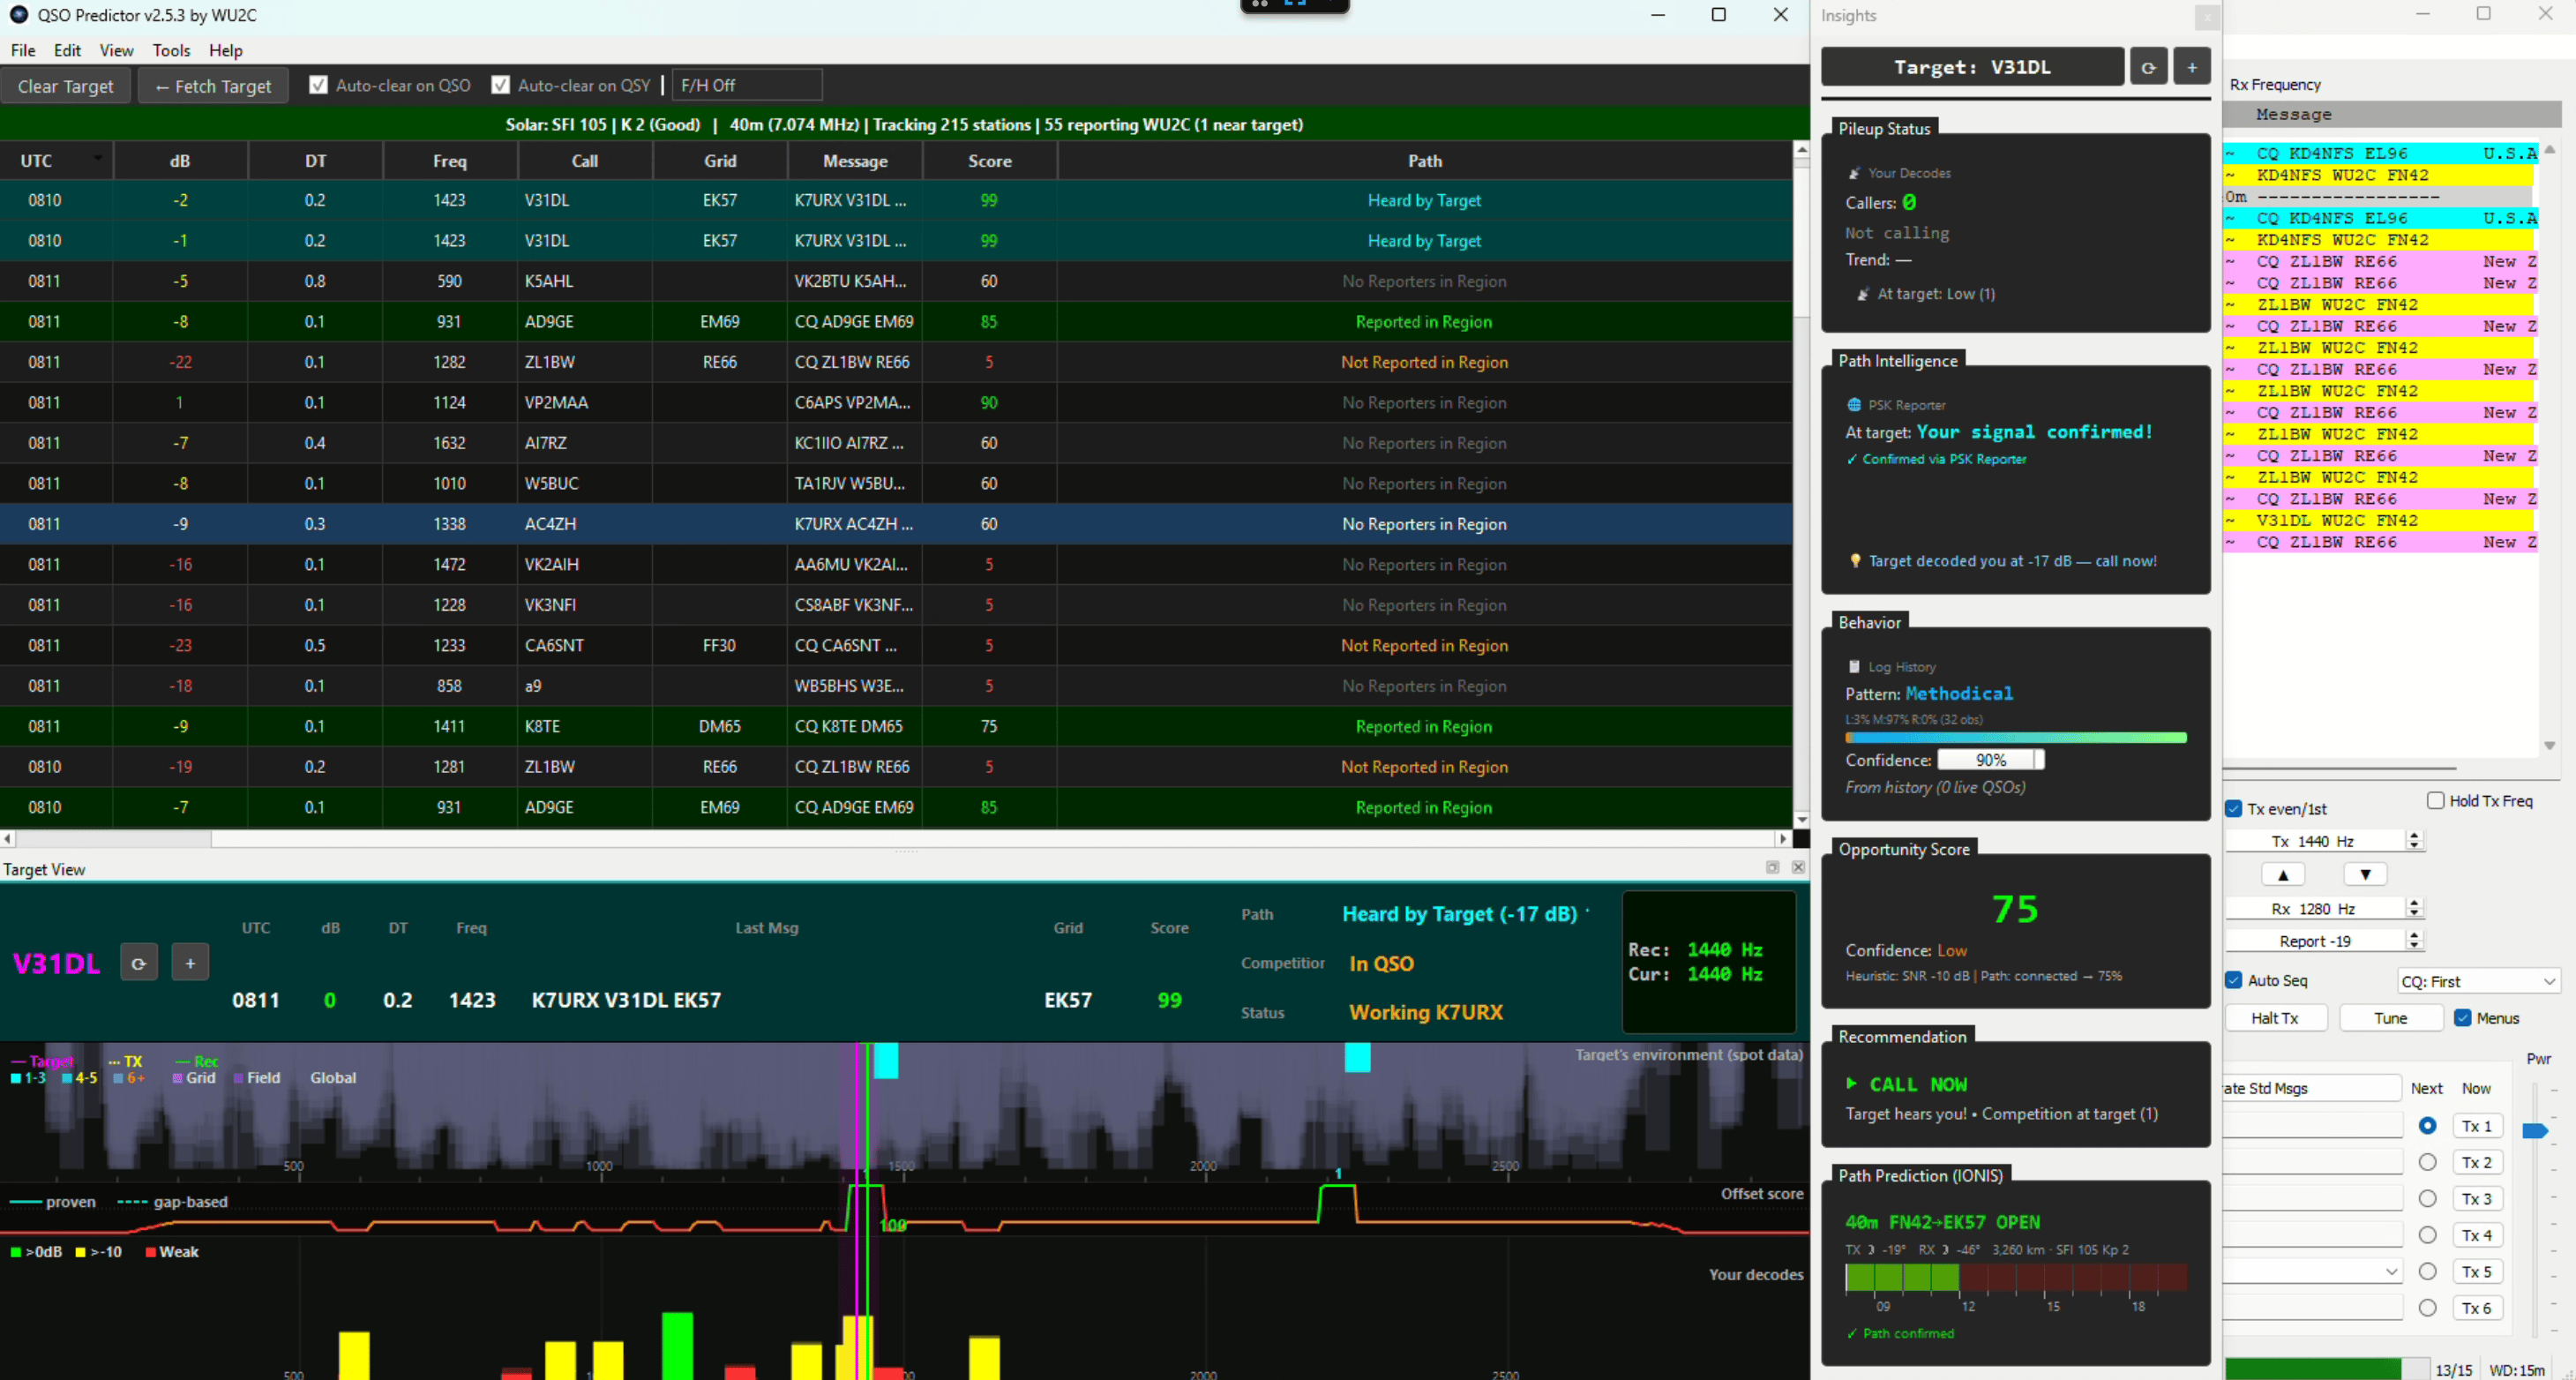This screenshot has height=1380, width=2576.
Task: Select the VP2MAA row in the decode table
Action: click(x=896, y=402)
